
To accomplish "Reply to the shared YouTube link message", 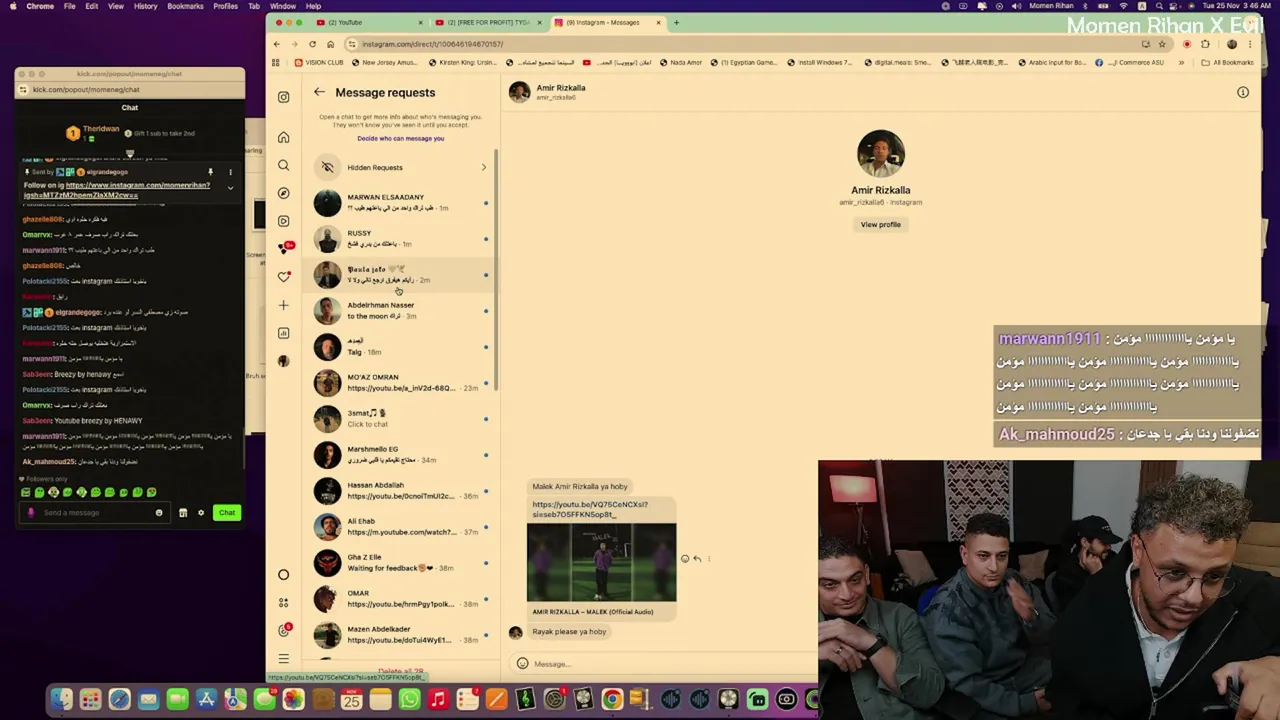I will point(697,559).
